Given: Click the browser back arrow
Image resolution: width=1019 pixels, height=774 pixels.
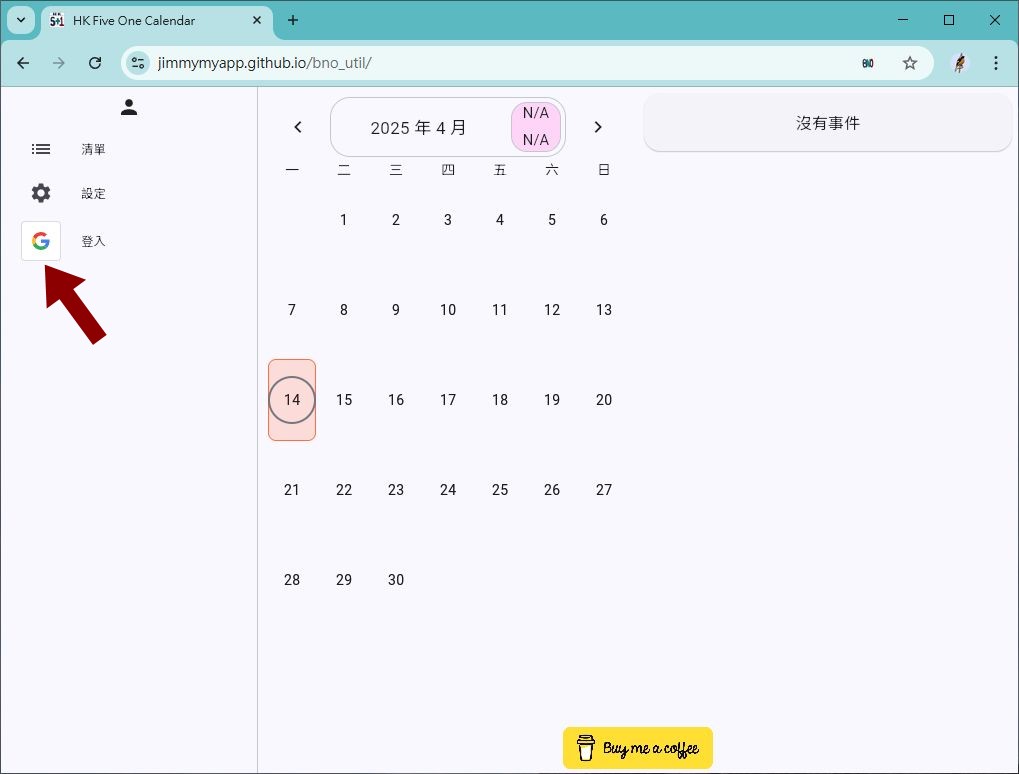Looking at the screenshot, I should 23,63.
